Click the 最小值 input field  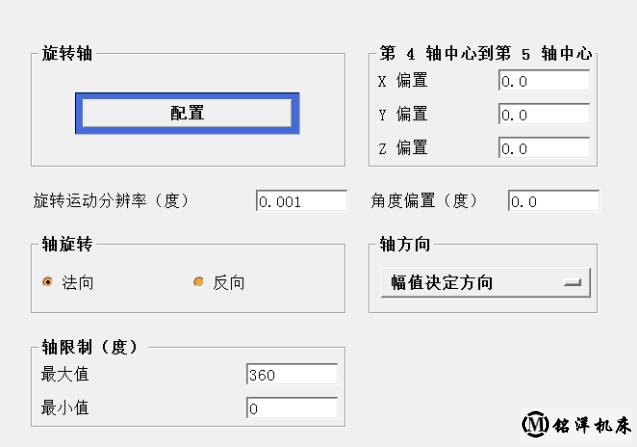point(291,408)
